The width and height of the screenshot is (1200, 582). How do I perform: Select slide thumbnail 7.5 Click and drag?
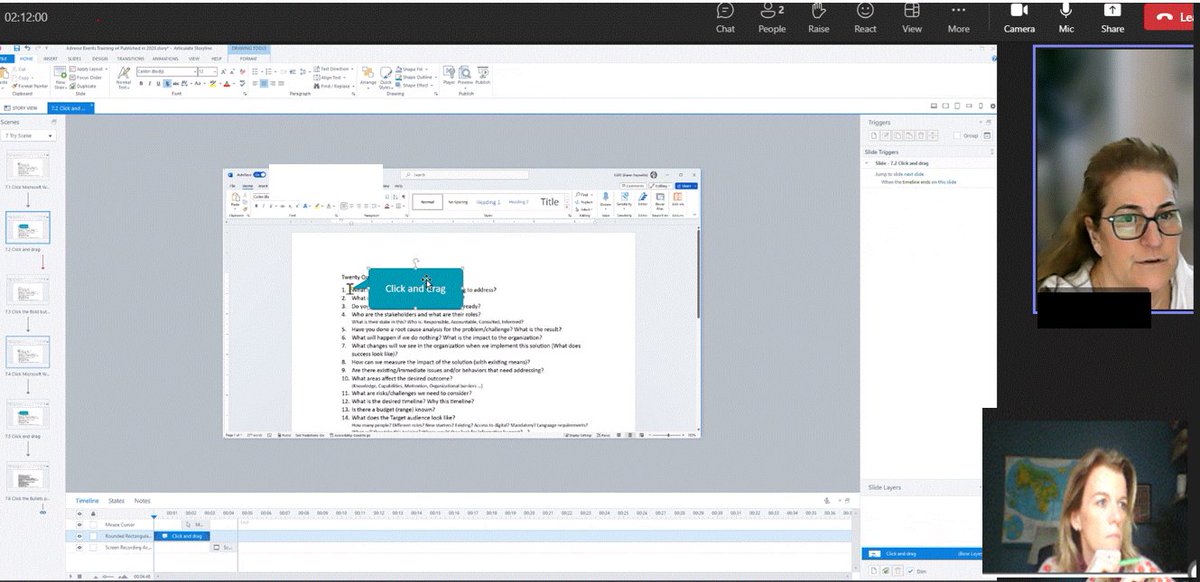pos(27,414)
